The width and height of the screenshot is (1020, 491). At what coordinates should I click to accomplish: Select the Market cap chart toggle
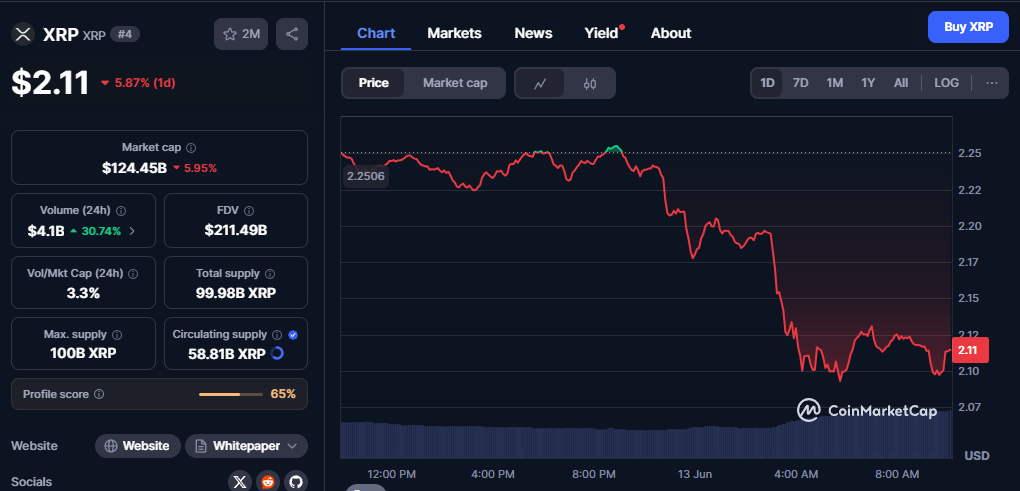coord(455,83)
